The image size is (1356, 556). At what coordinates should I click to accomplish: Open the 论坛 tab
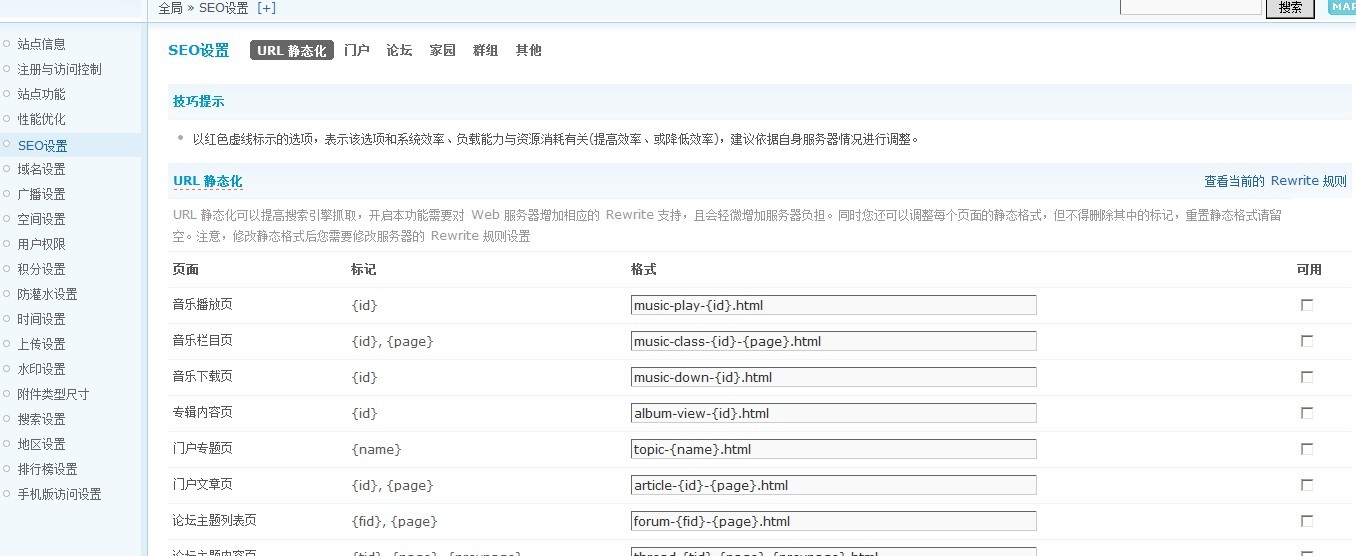coord(399,50)
